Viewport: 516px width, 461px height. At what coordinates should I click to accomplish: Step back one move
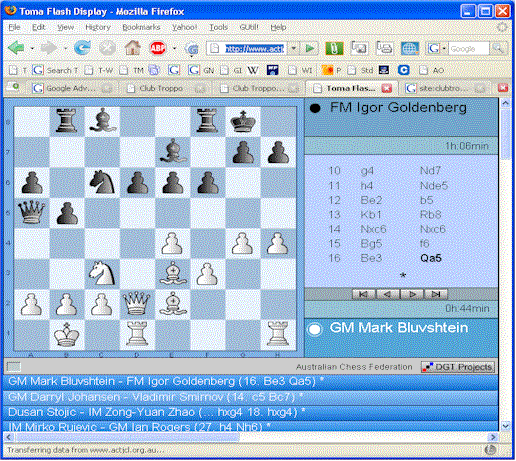click(388, 294)
